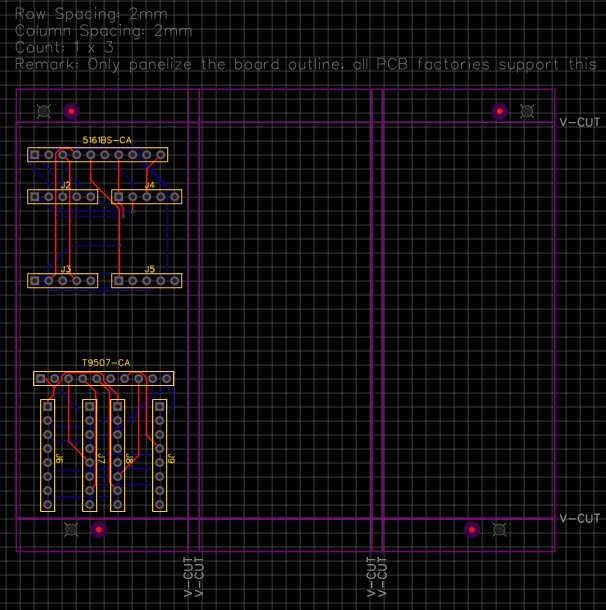Image resolution: width=606 pixels, height=610 pixels.
Task: Click the bottom-left fiducial mark
Action: 71,529
